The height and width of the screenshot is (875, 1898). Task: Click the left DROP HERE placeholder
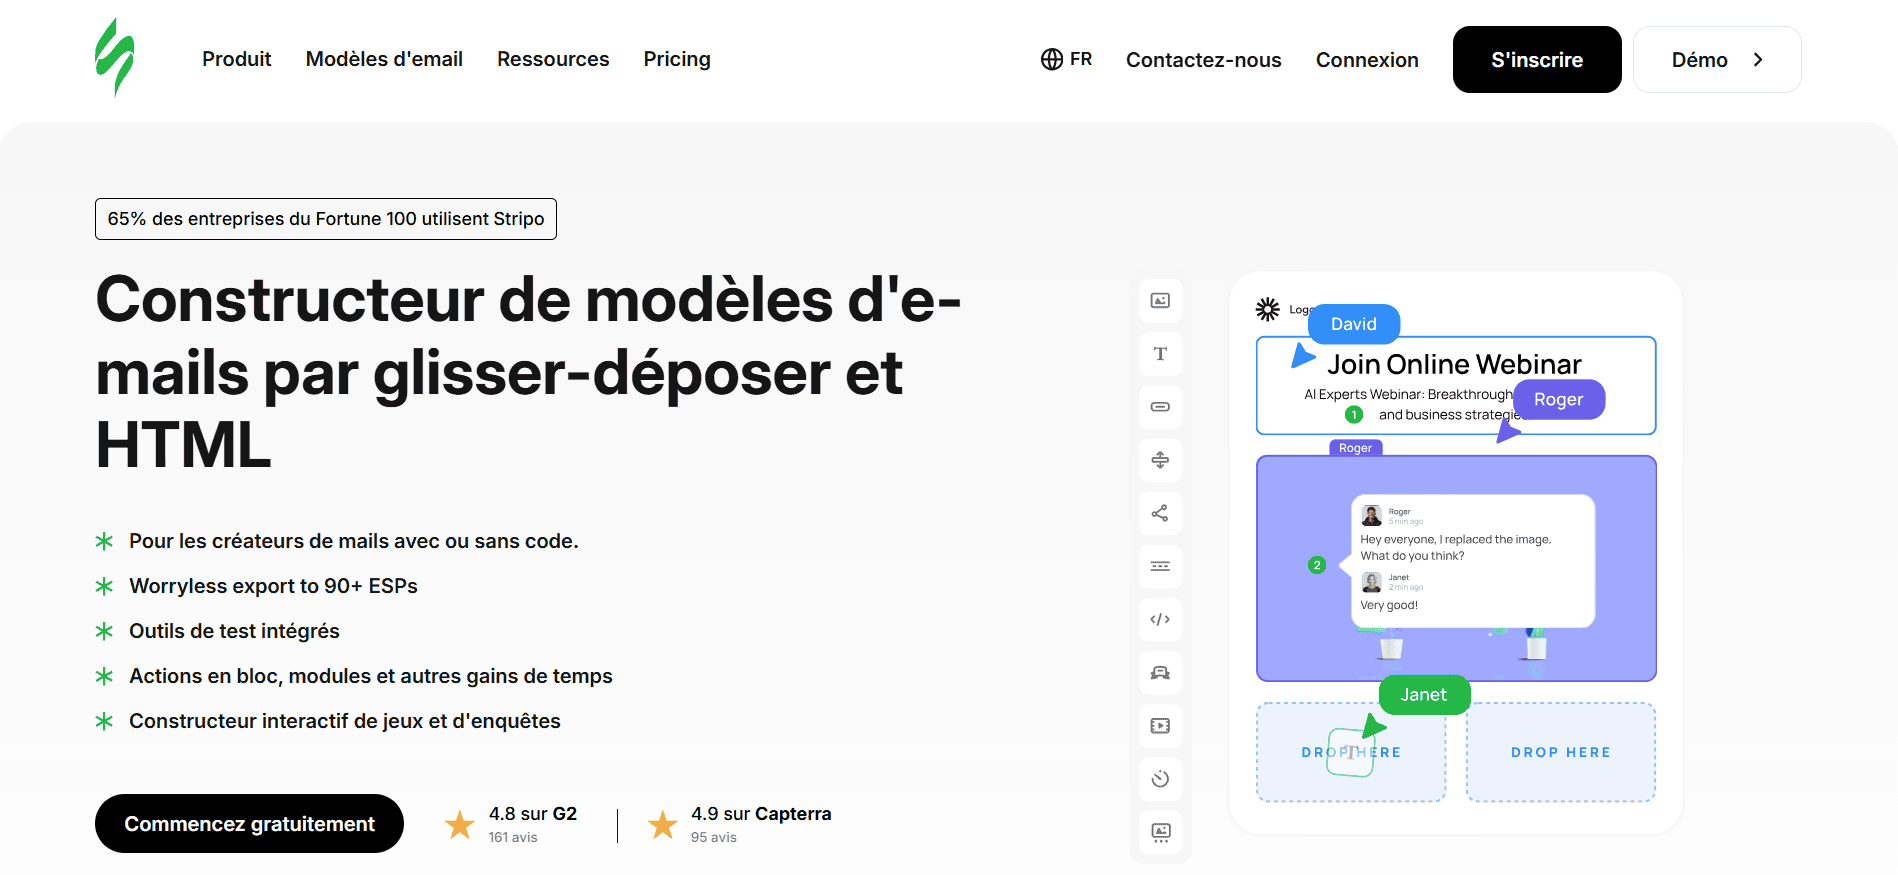(1351, 752)
